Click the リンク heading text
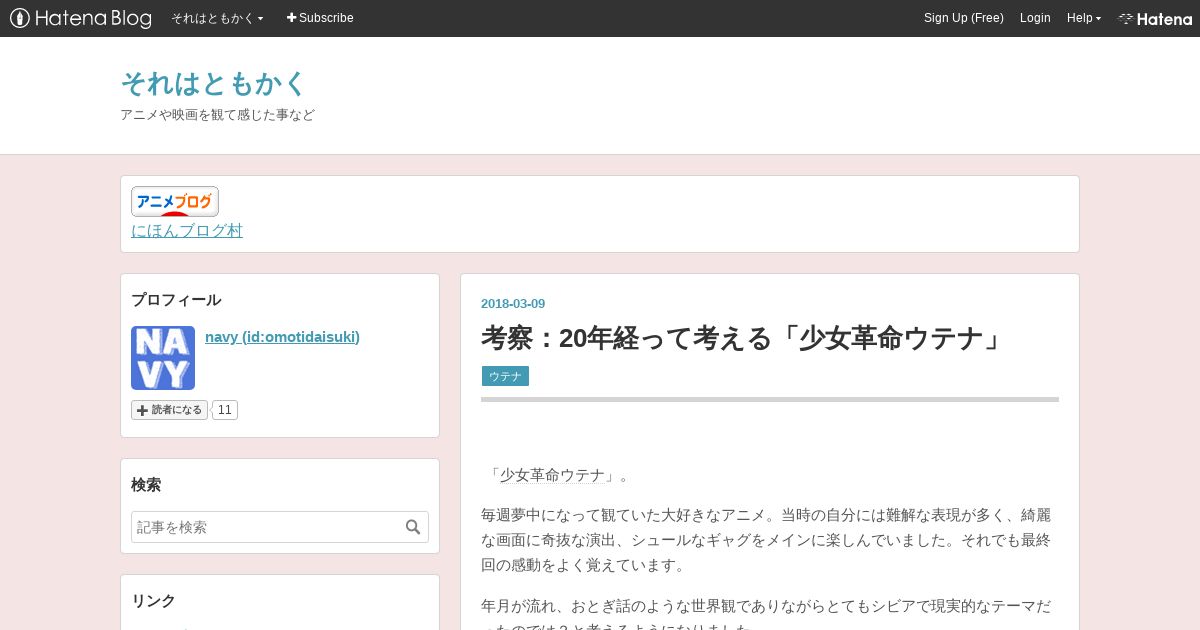This screenshot has width=1200, height=630. pyautogui.click(x=154, y=601)
